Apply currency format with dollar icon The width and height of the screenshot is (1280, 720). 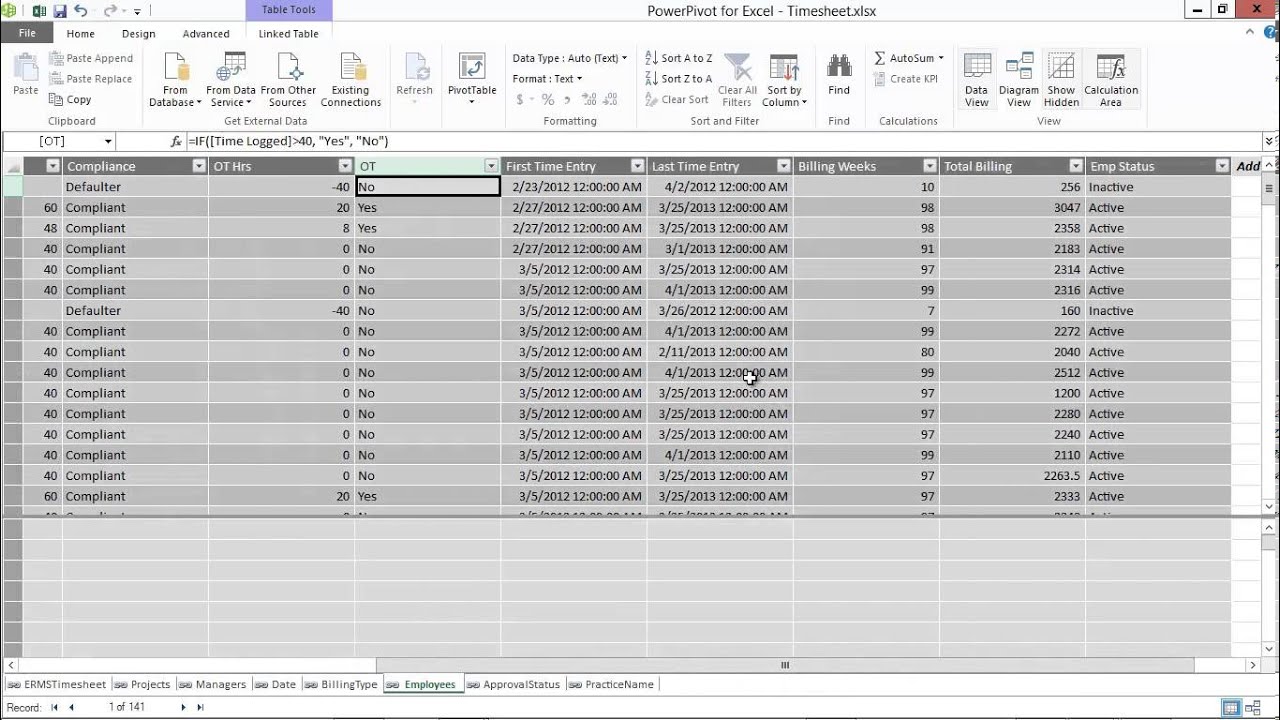pyautogui.click(x=520, y=100)
